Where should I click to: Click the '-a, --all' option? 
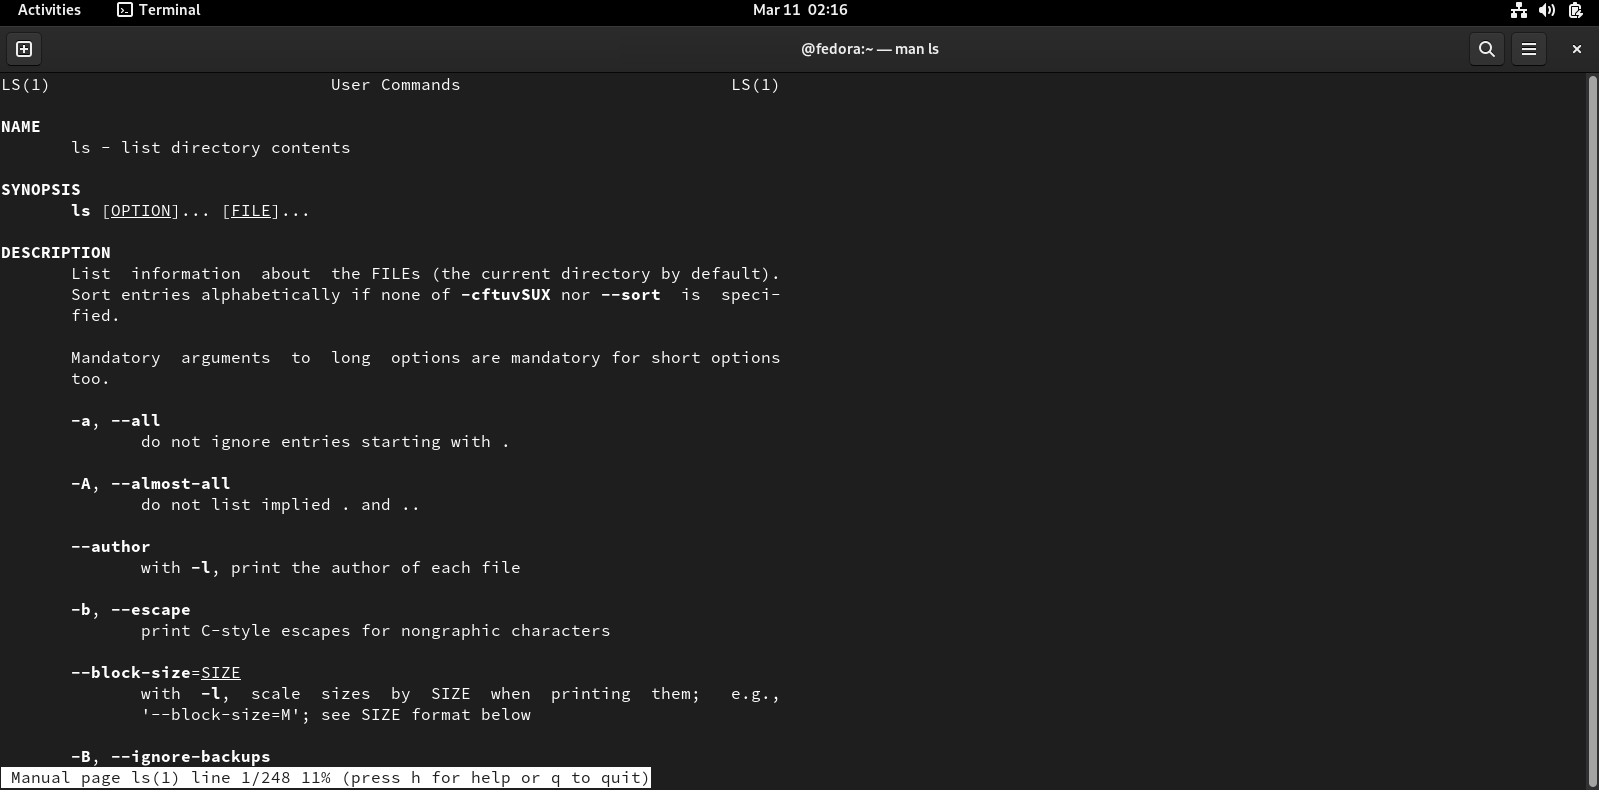click(x=116, y=421)
